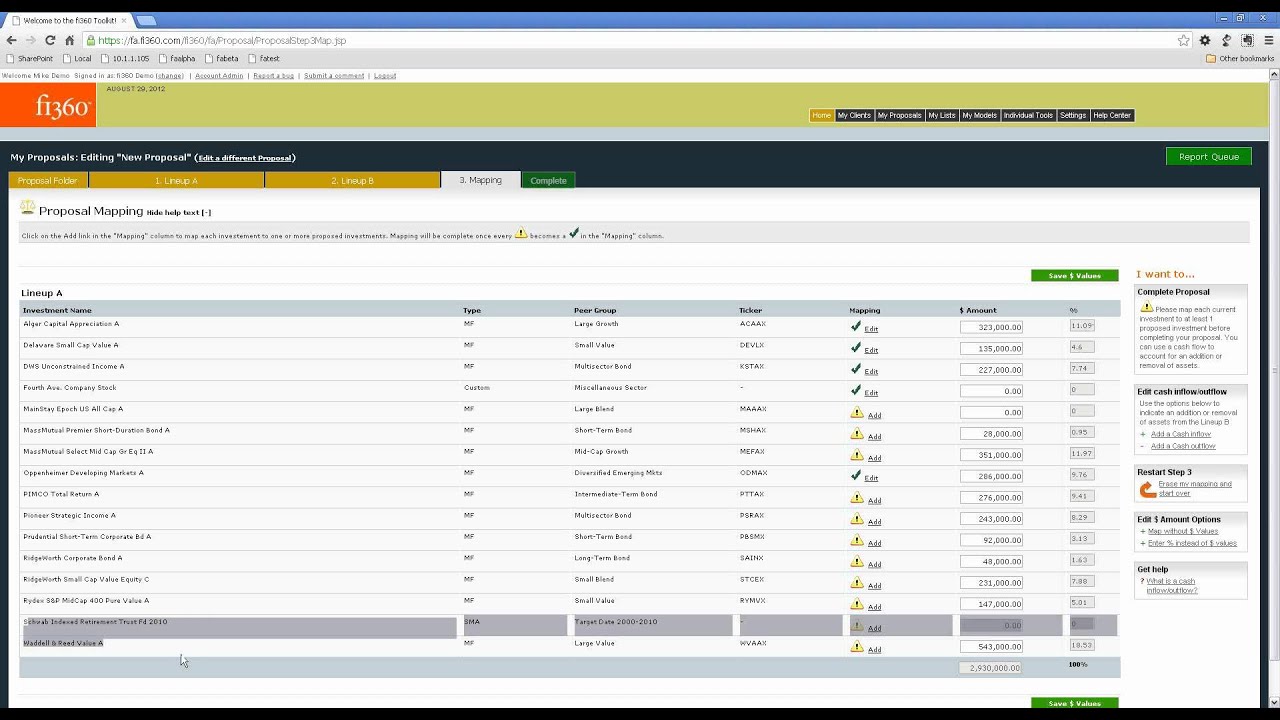
Task: Open My Models menu
Action: (979, 115)
